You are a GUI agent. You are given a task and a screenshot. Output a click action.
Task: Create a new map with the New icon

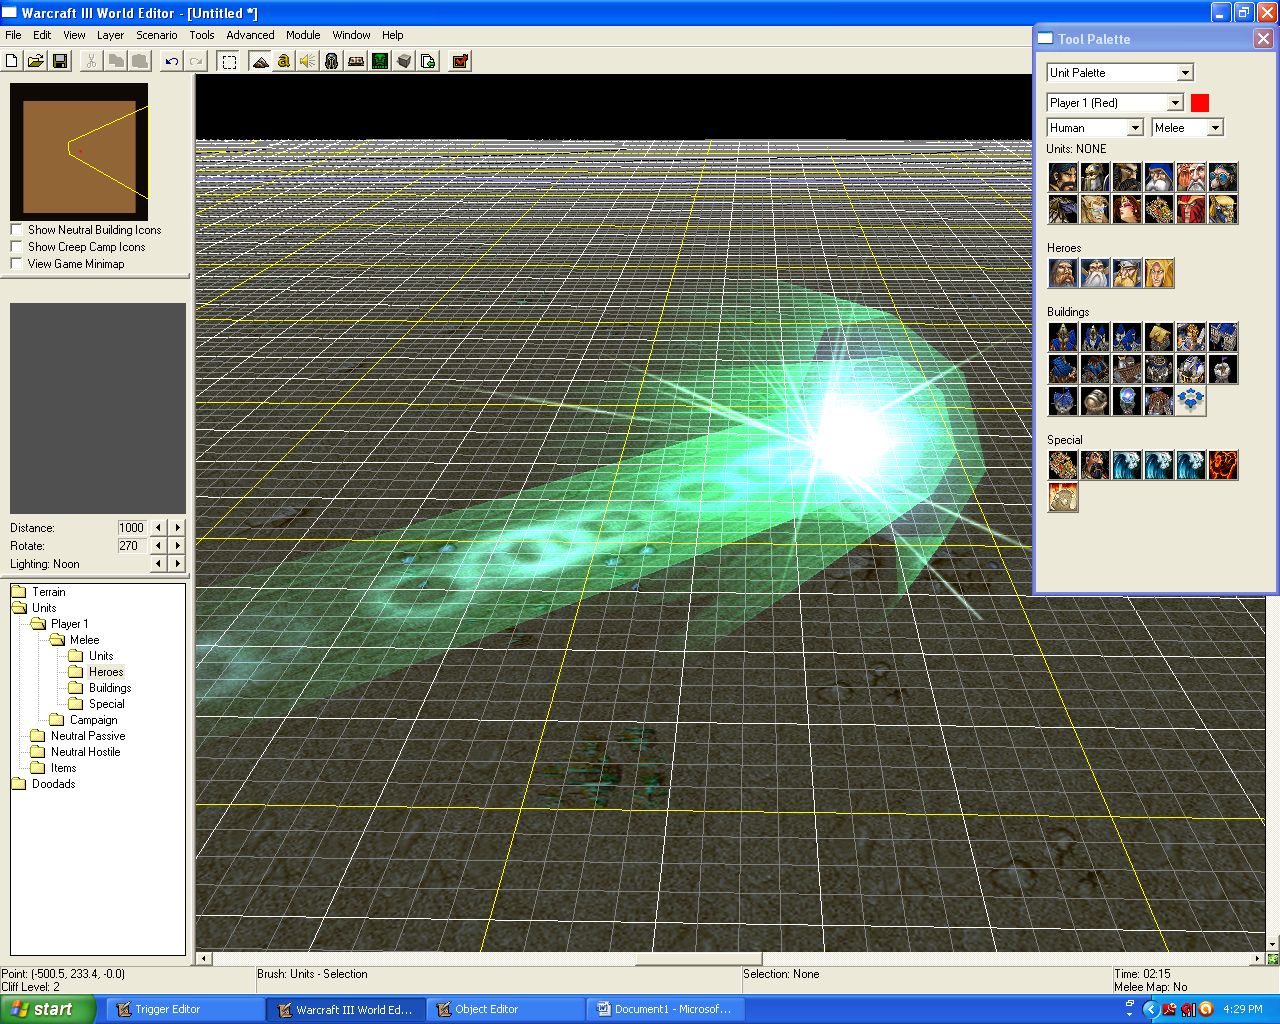pyautogui.click(x=12, y=61)
